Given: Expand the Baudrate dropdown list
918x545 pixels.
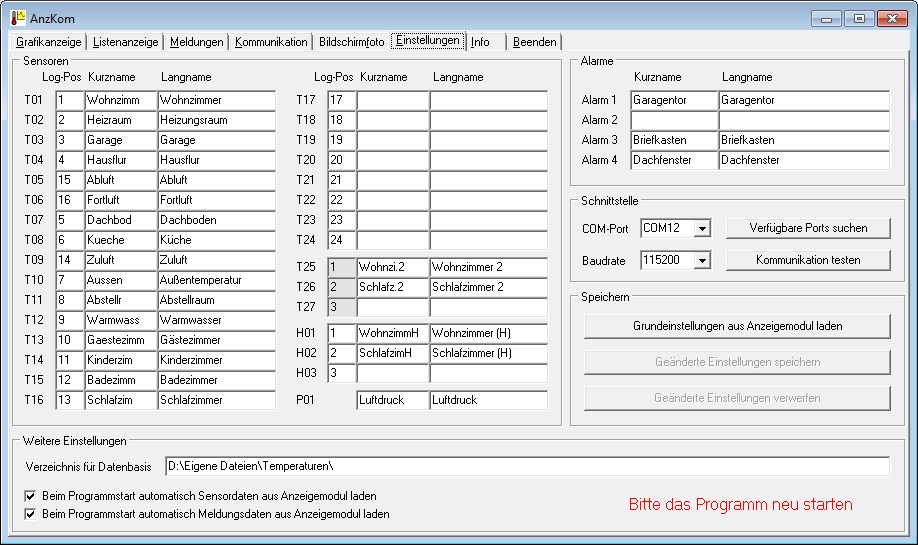Looking at the screenshot, I should [x=702, y=260].
